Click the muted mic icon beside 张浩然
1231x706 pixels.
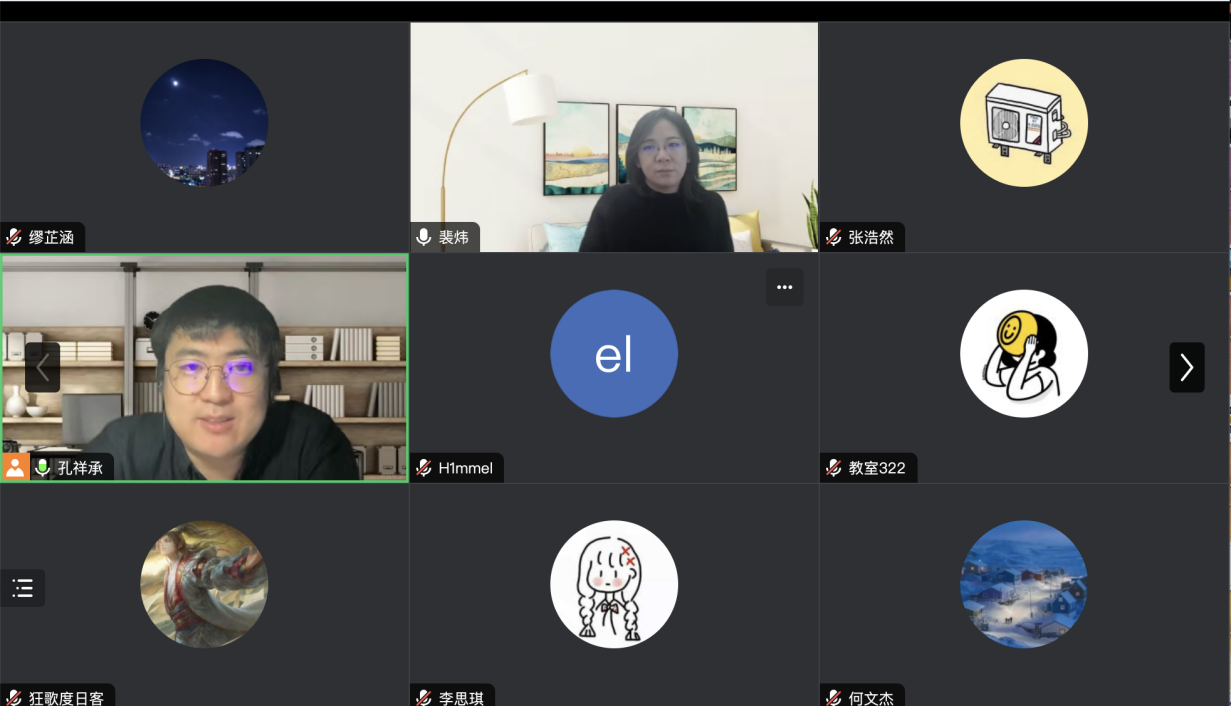(834, 238)
